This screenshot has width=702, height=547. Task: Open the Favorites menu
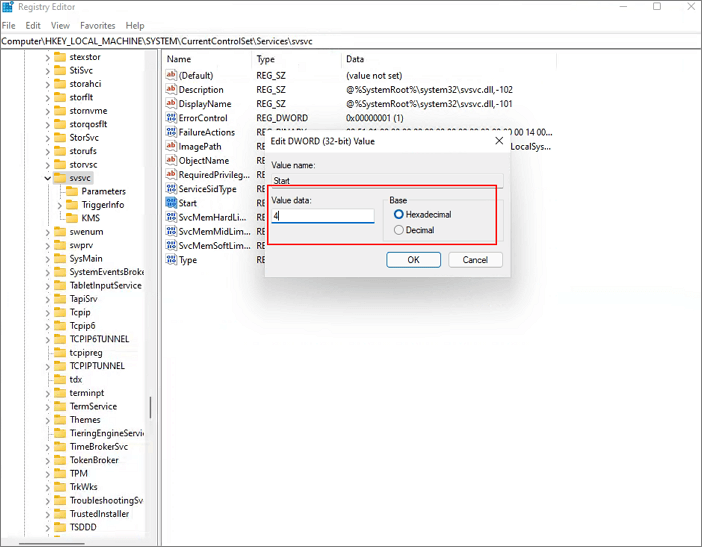(98, 26)
